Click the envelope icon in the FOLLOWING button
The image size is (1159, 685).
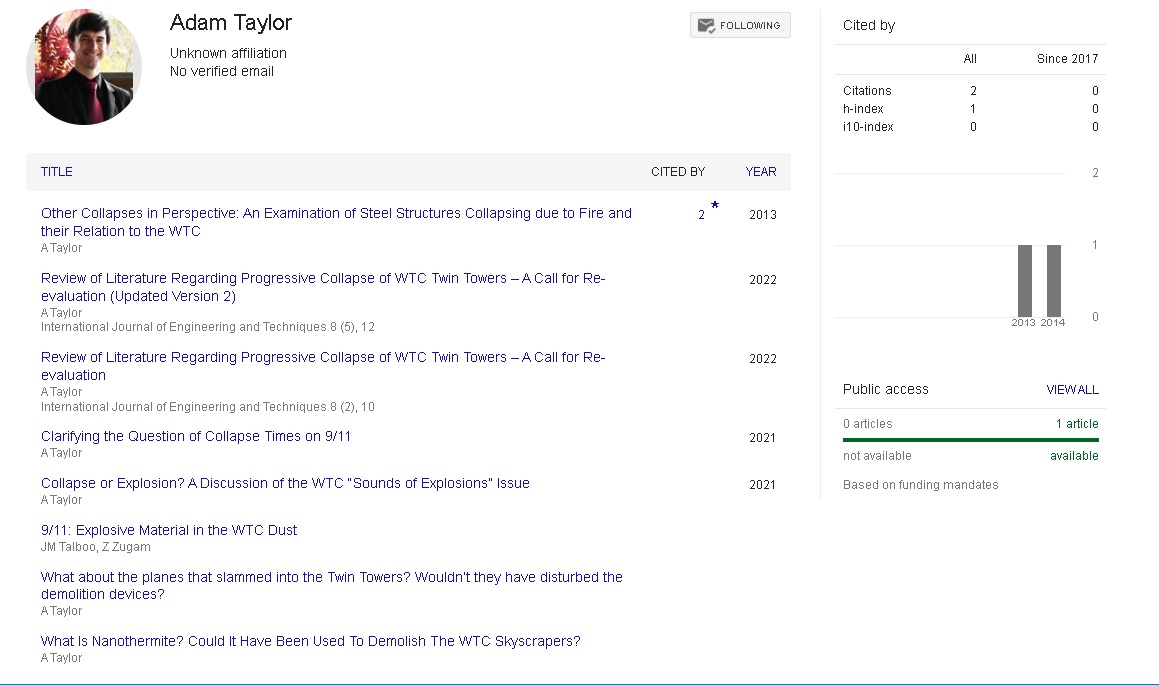coord(706,26)
